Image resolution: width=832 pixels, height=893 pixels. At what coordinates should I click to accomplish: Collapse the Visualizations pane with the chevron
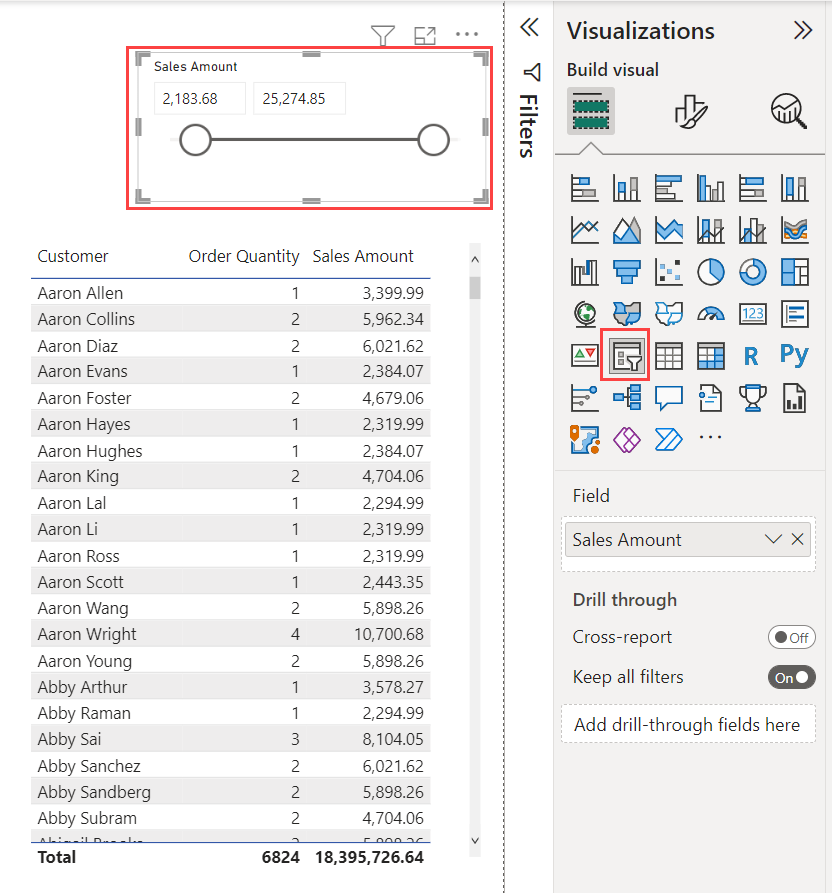pyautogui.click(x=804, y=30)
